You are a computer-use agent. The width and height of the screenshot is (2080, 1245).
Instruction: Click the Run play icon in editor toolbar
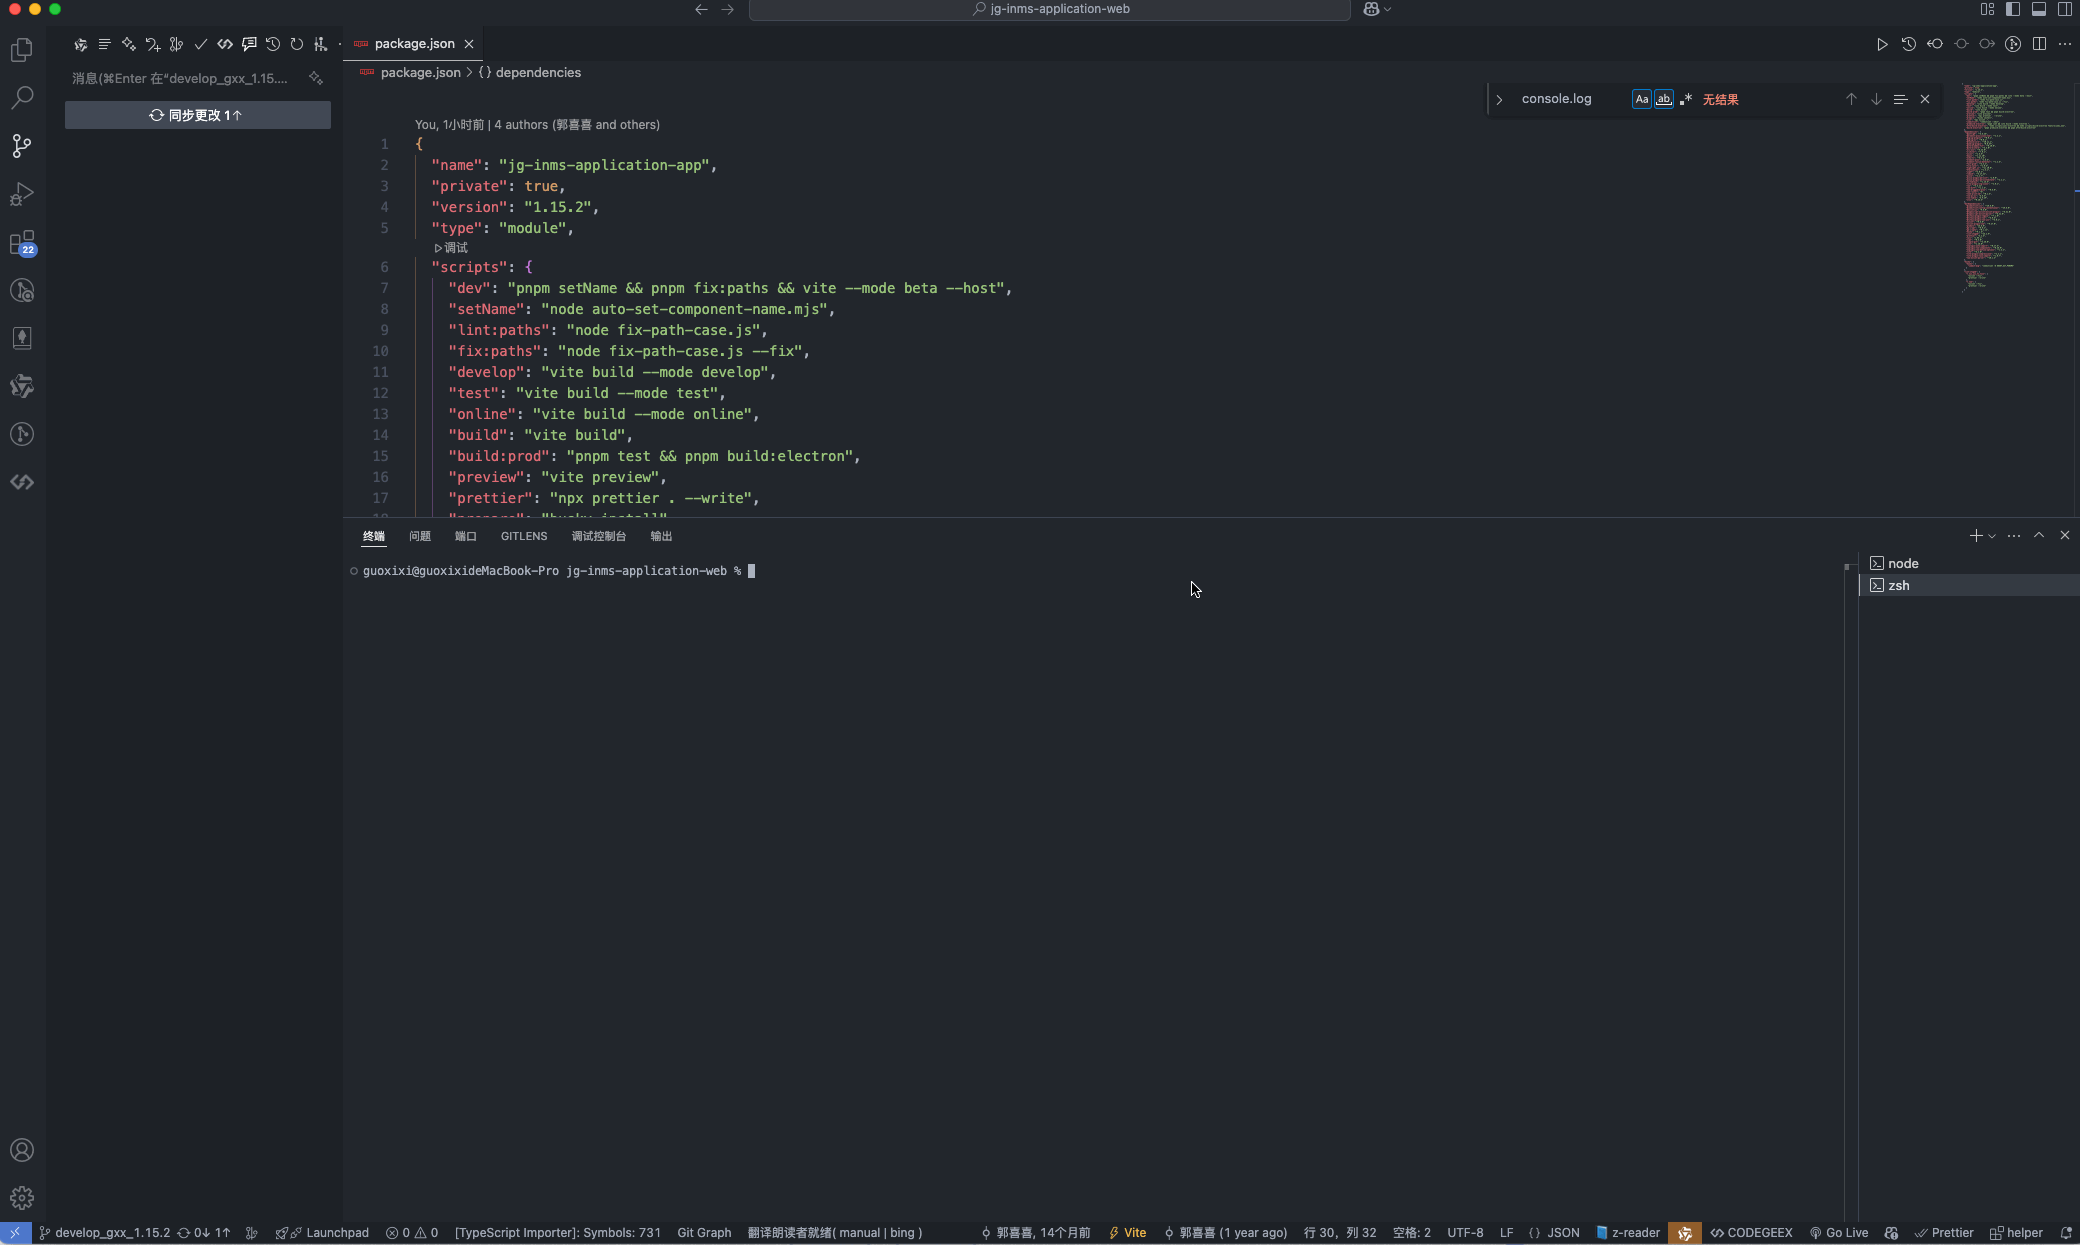1882,44
